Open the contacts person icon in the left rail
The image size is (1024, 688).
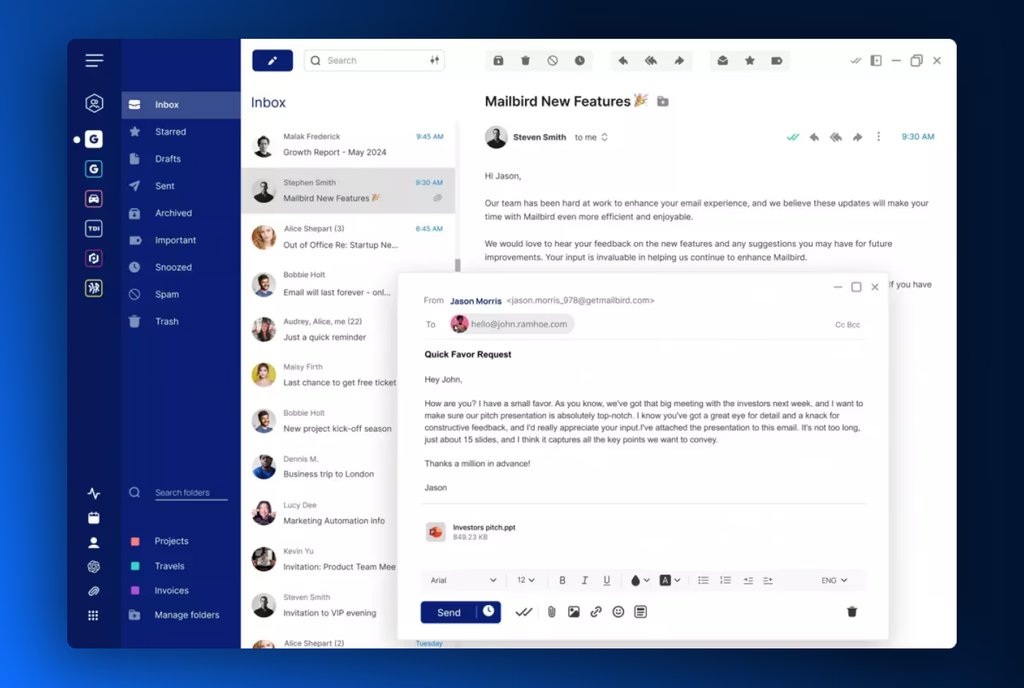[94, 542]
